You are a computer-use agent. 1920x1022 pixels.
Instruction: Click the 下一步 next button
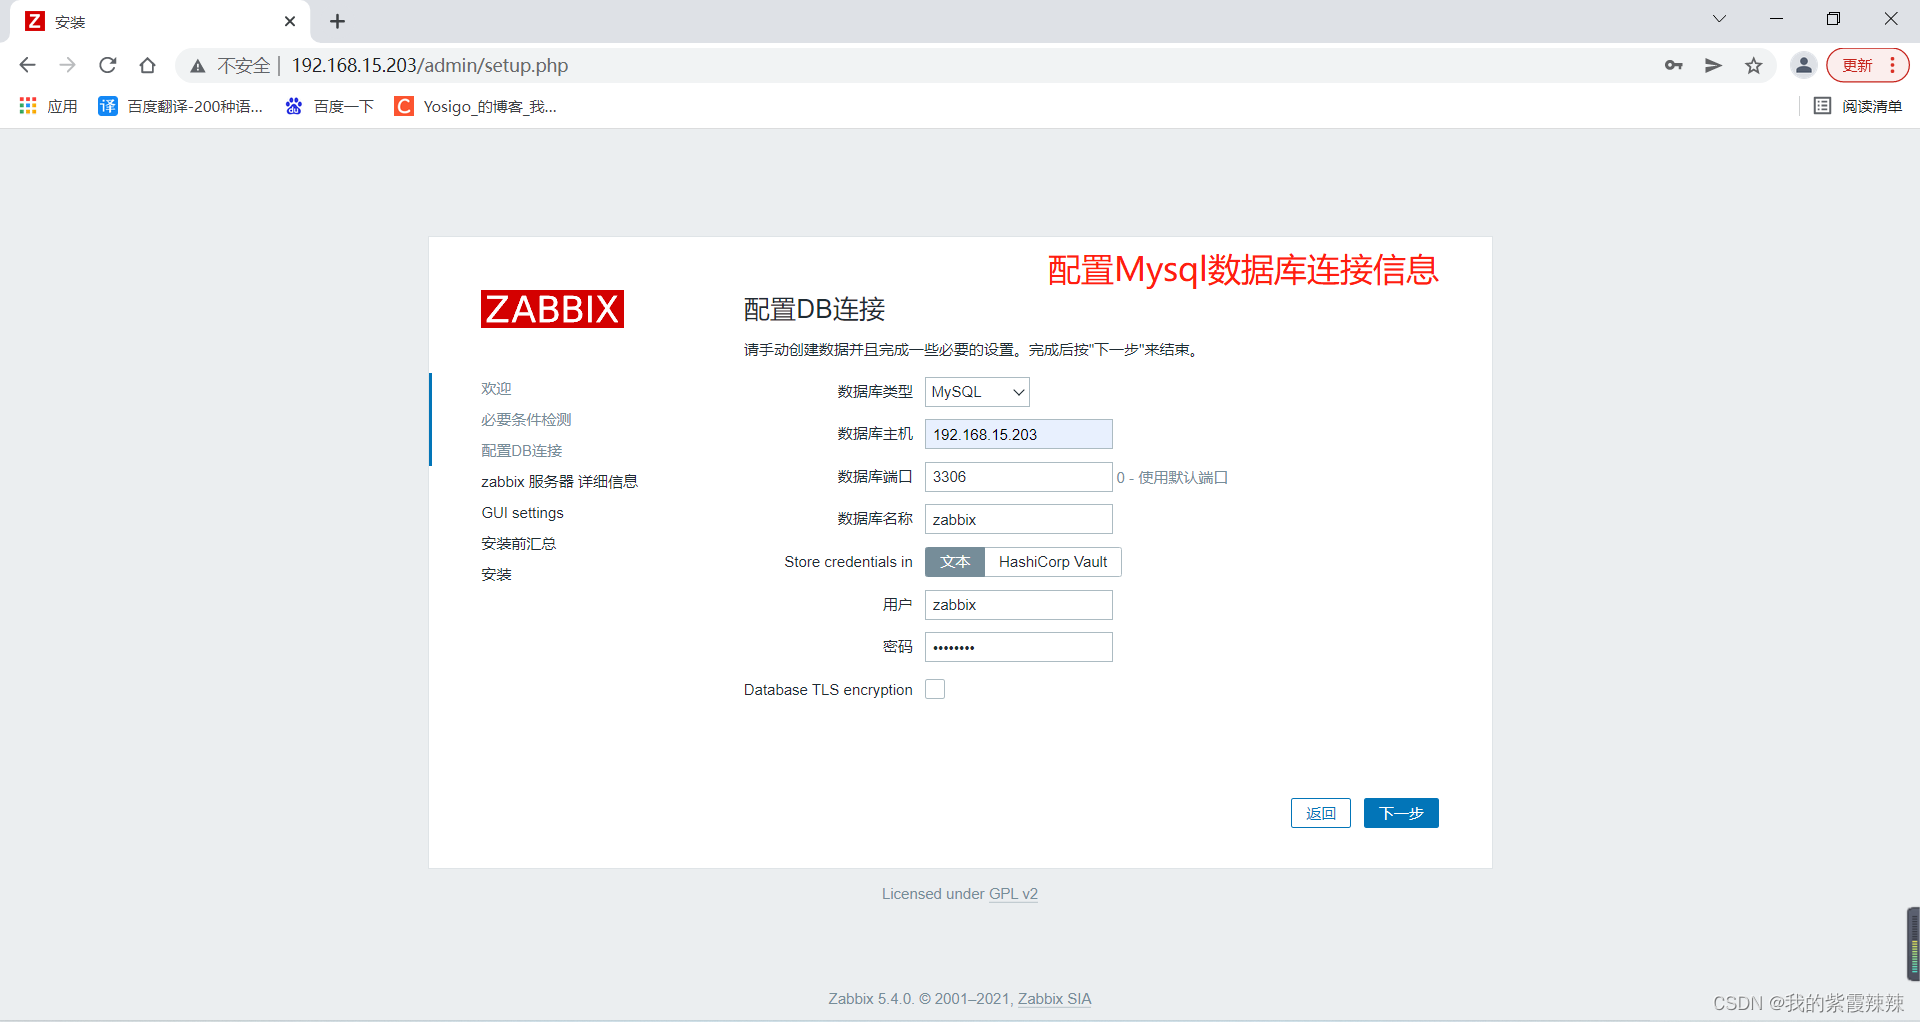coord(1401,813)
